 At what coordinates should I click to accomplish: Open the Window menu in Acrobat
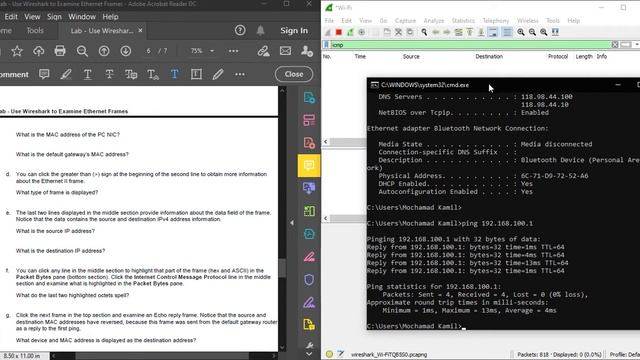pyautogui.click(x=82, y=17)
